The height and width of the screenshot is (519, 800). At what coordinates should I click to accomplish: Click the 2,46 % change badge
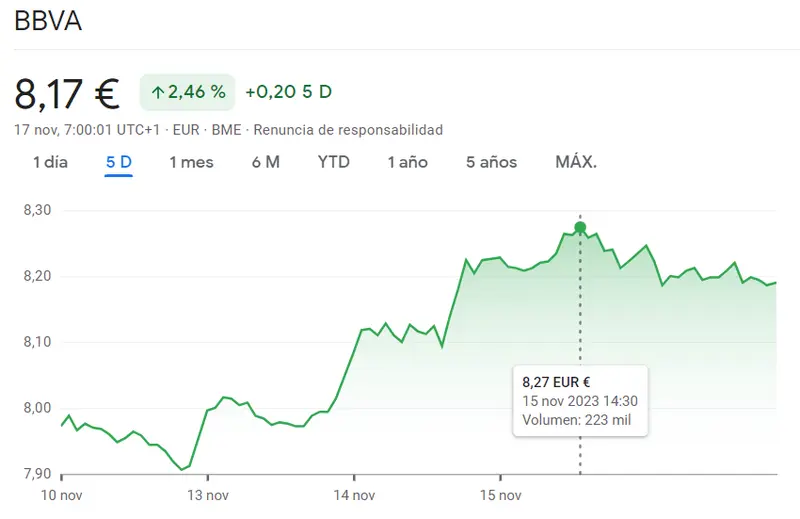tap(187, 92)
